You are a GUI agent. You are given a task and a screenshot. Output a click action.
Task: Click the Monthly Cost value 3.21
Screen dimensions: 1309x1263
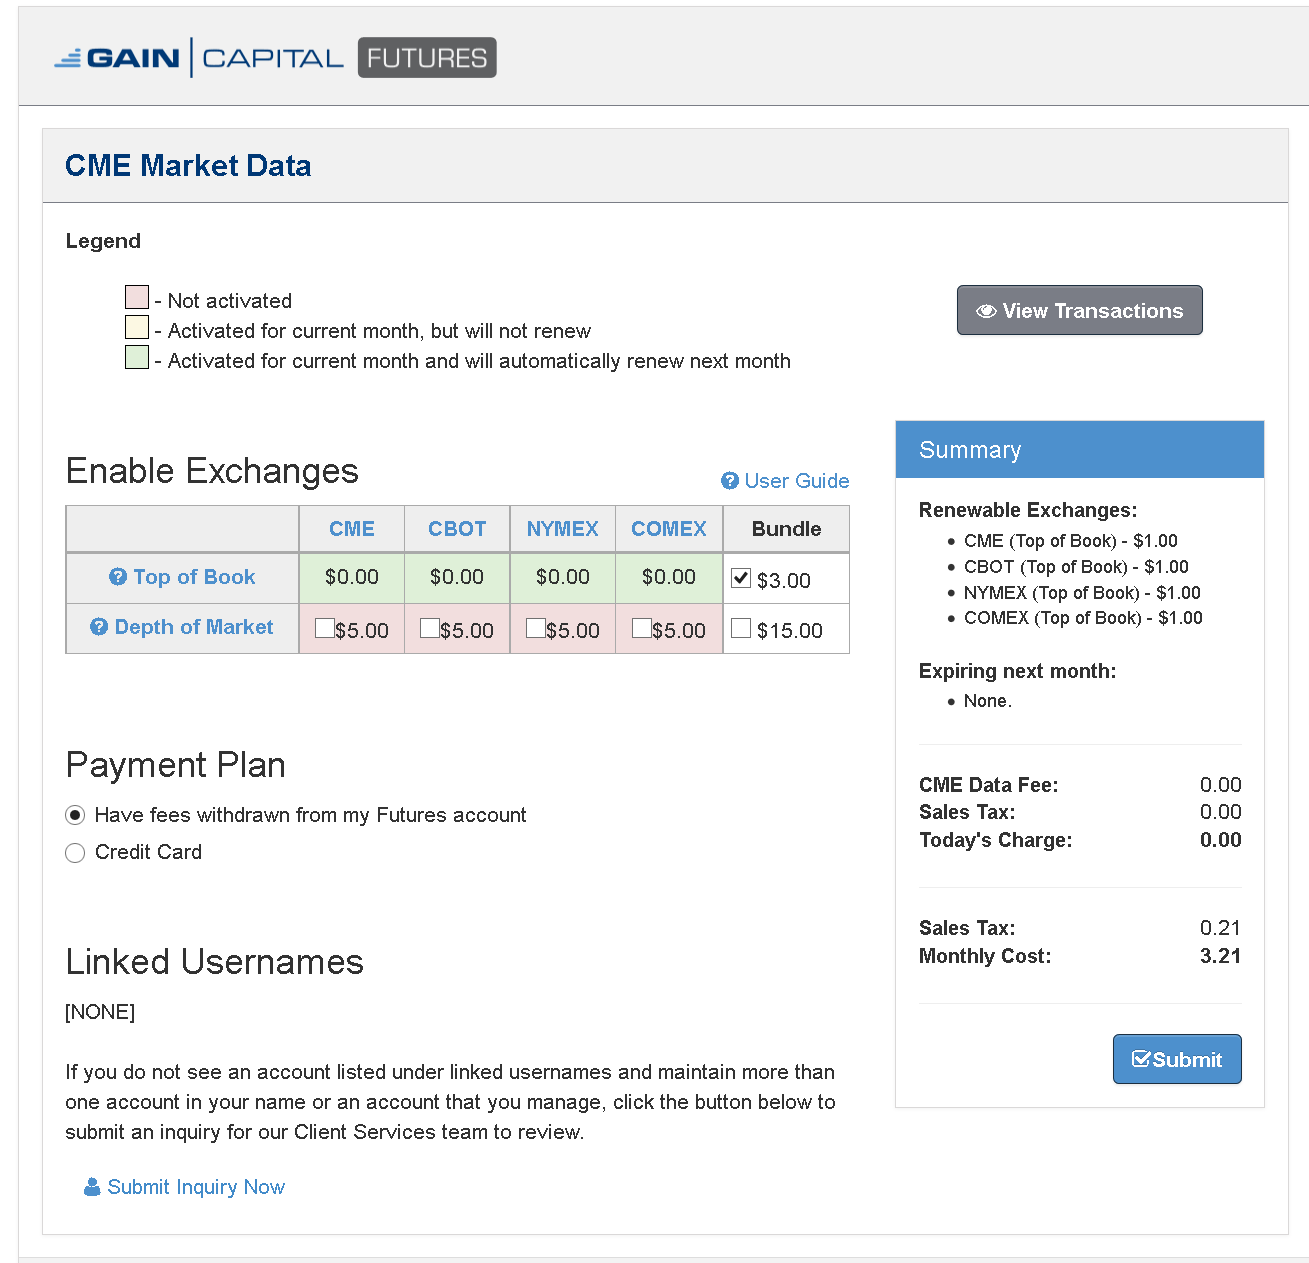[1221, 956]
